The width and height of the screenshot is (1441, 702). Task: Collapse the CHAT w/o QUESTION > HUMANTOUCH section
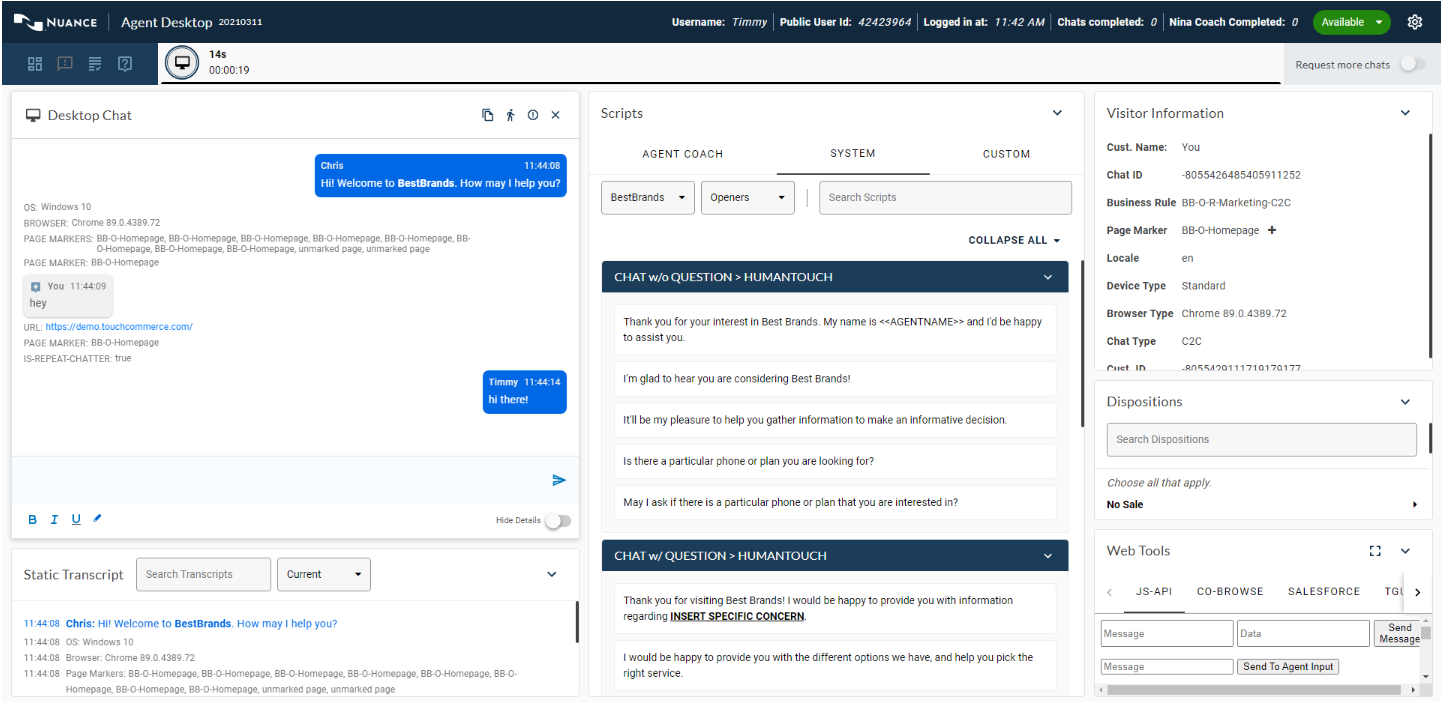(x=1047, y=277)
